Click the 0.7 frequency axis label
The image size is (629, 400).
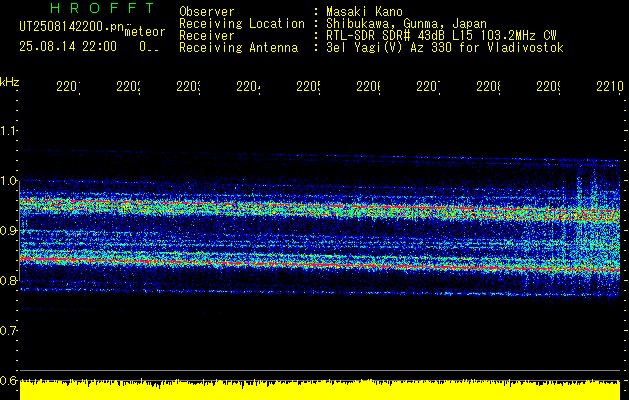tap(9, 331)
